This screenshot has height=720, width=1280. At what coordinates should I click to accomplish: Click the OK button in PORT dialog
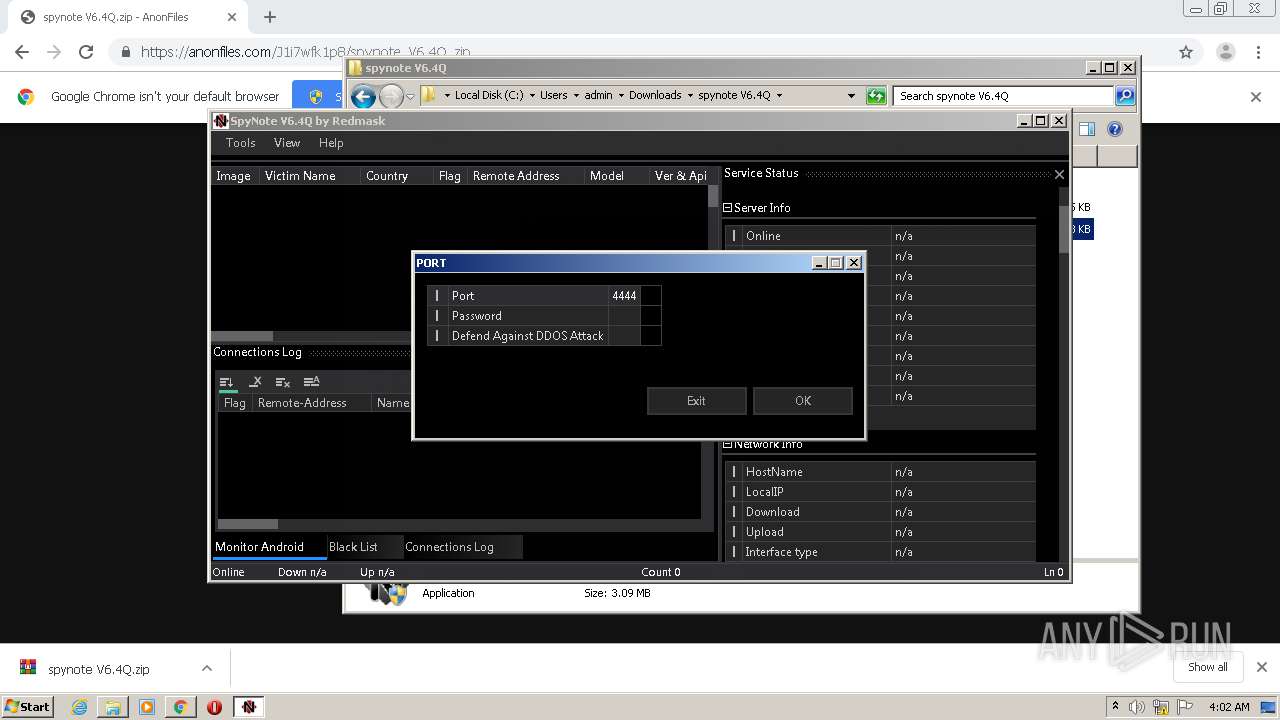click(803, 401)
